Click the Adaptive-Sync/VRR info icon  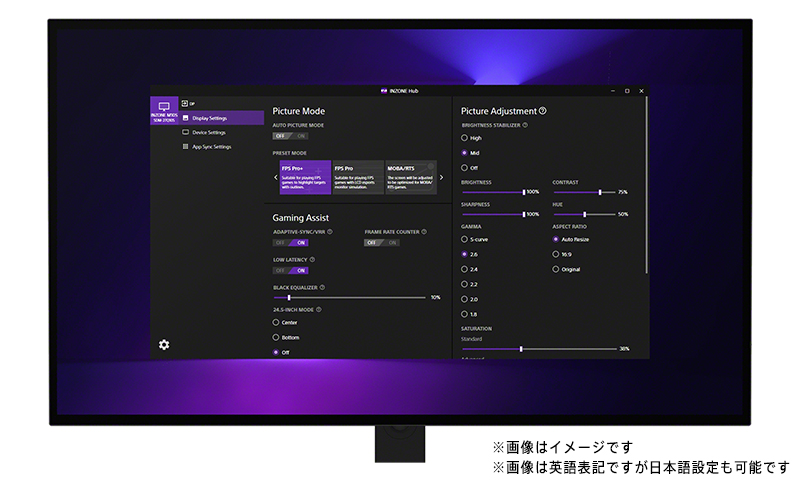click(331, 232)
